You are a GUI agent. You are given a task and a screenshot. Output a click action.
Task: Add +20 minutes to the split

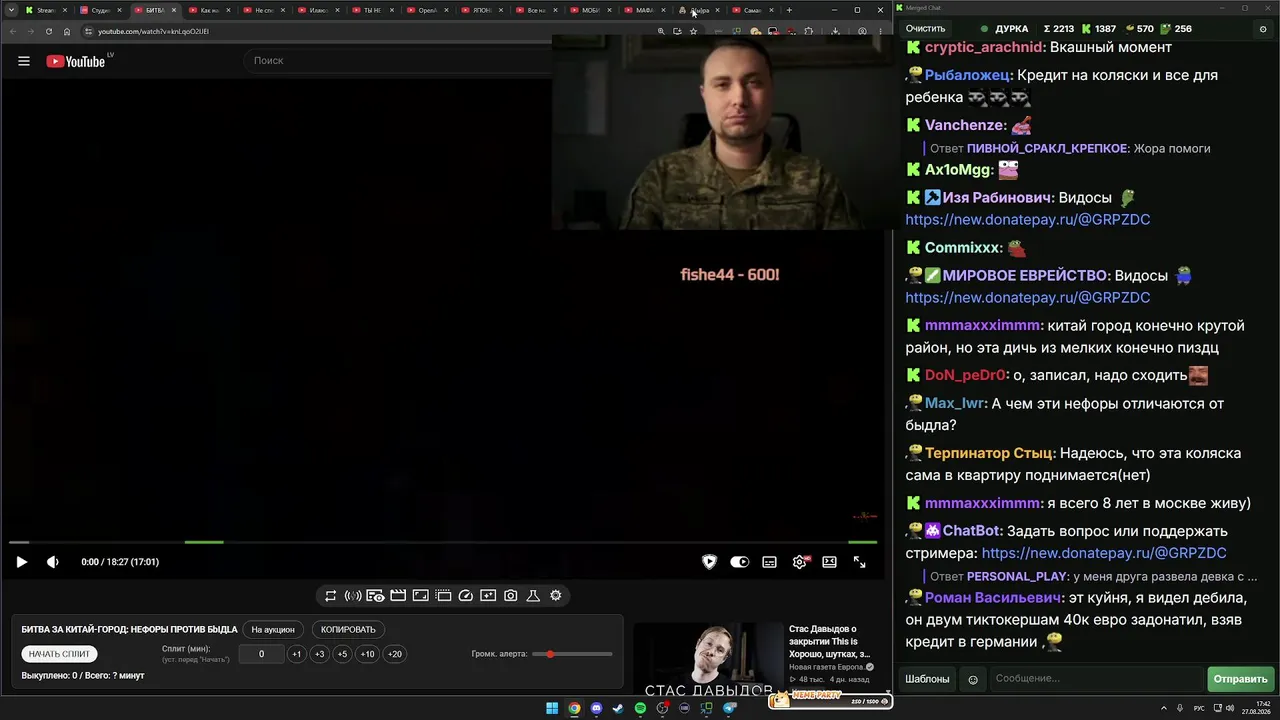point(394,654)
